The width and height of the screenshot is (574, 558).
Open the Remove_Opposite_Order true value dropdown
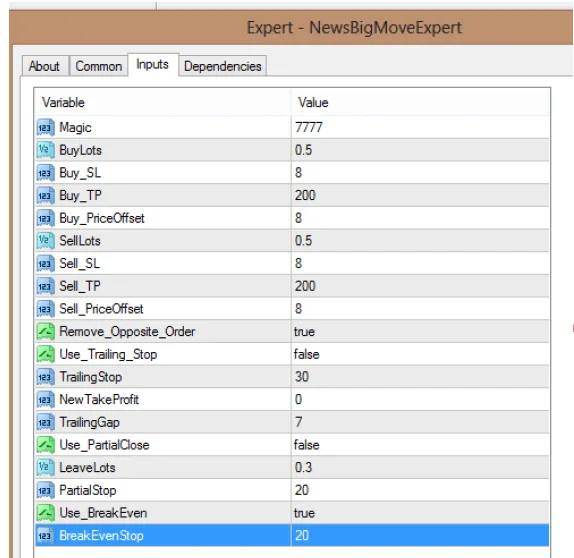tap(420, 332)
